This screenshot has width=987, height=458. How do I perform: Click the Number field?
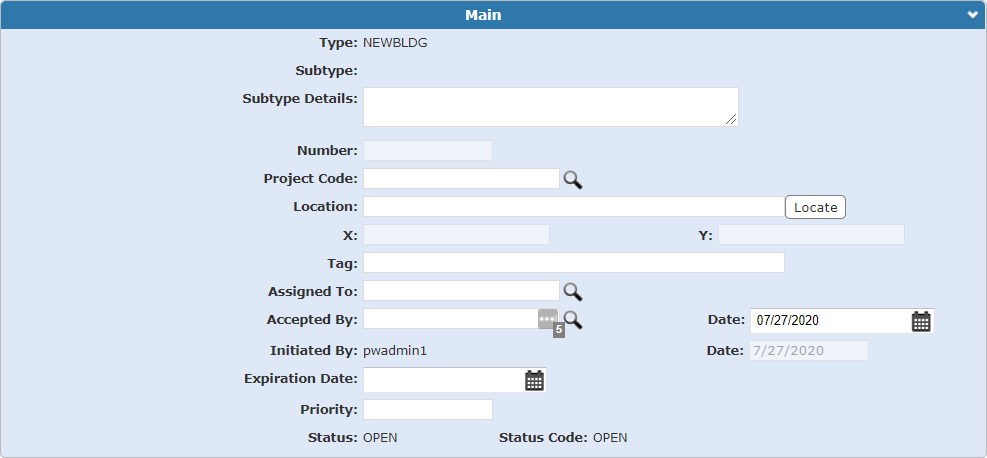(427, 151)
